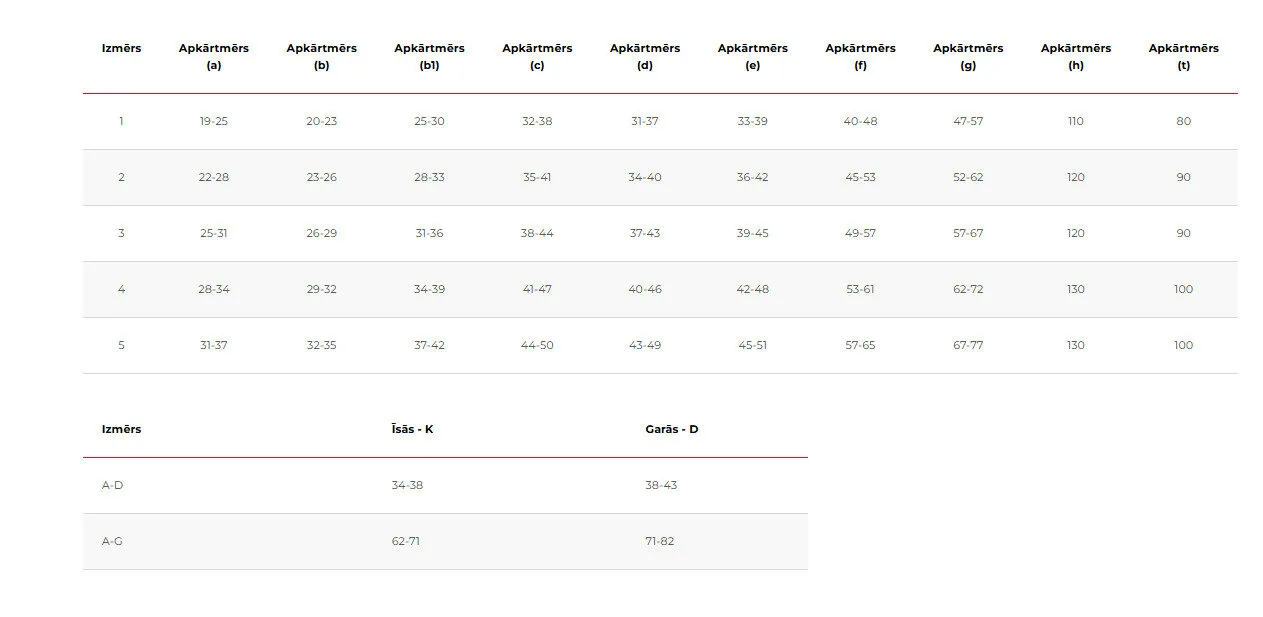Select the 62-71 cell in A-G row

click(x=406, y=541)
